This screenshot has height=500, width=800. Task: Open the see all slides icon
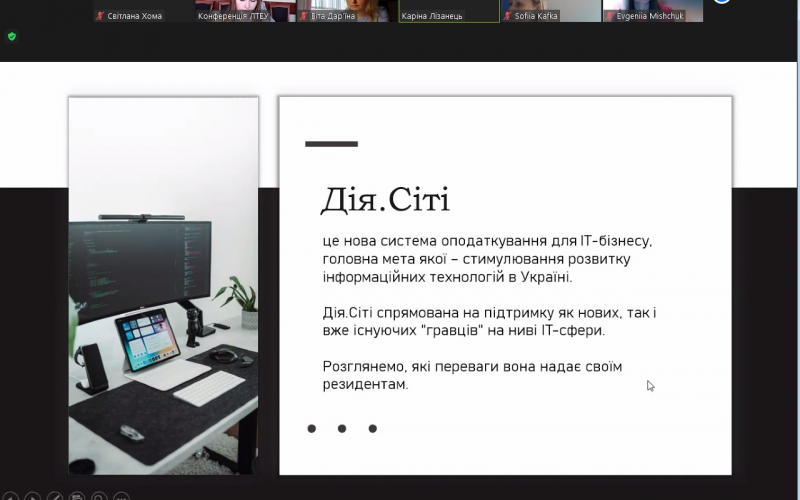click(77, 496)
